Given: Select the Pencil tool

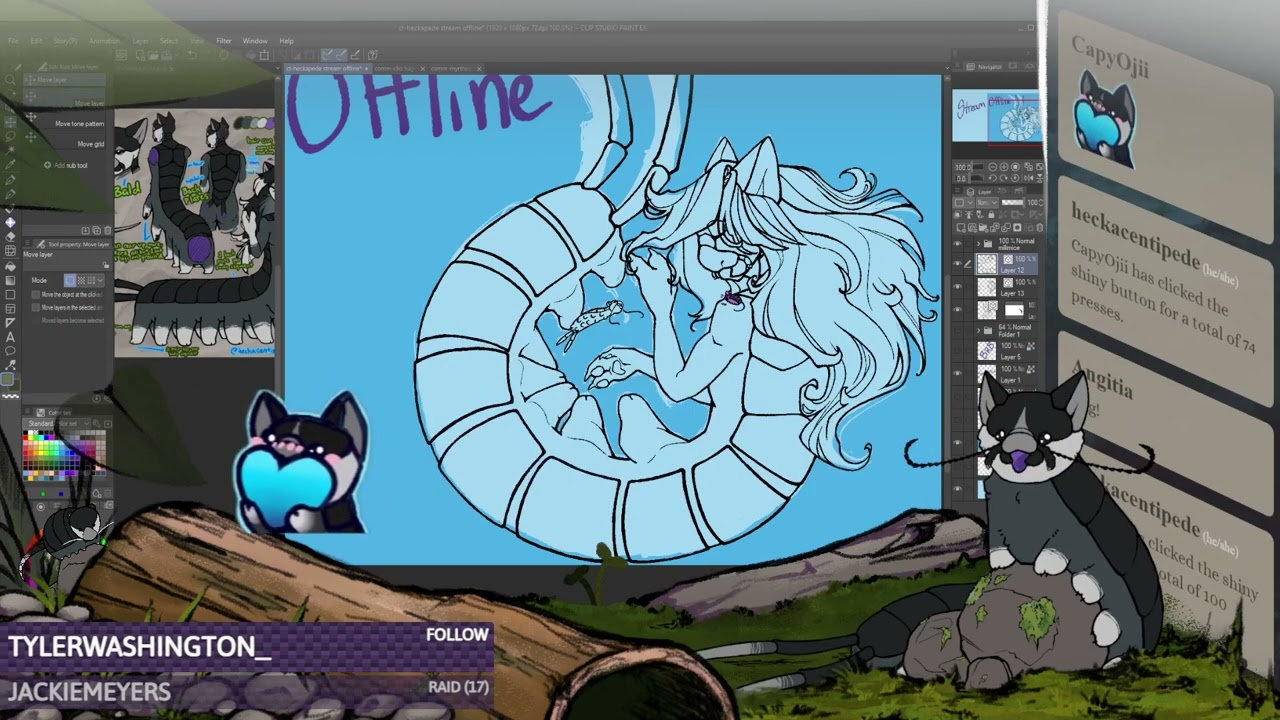Looking at the screenshot, I should 10,194.
